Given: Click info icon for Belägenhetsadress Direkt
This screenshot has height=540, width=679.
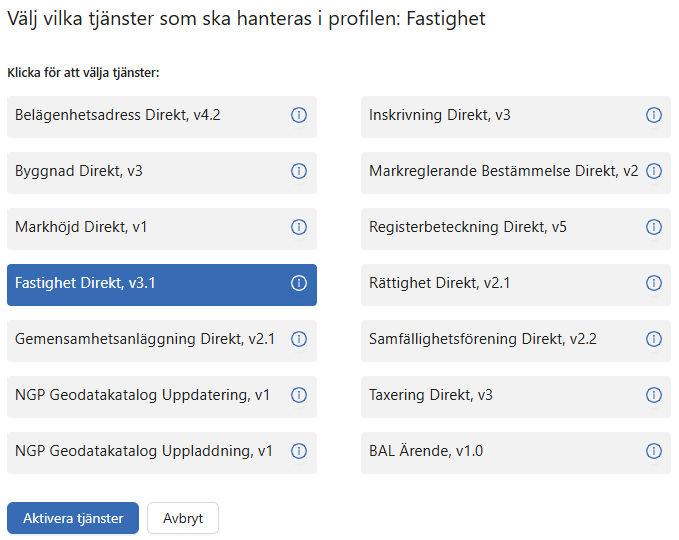Looking at the screenshot, I should tap(298, 116).
